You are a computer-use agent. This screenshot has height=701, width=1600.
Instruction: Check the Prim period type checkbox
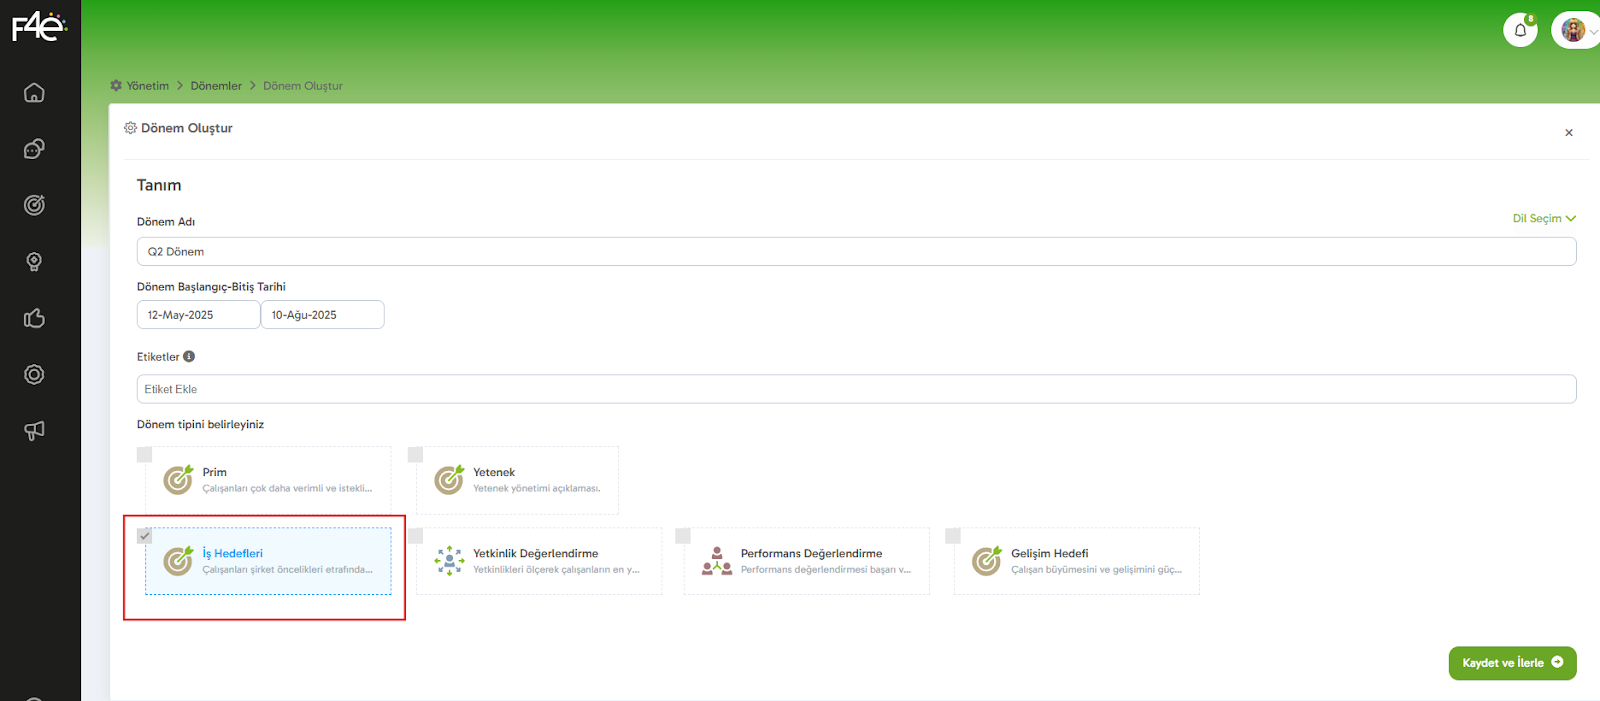[x=145, y=455]
